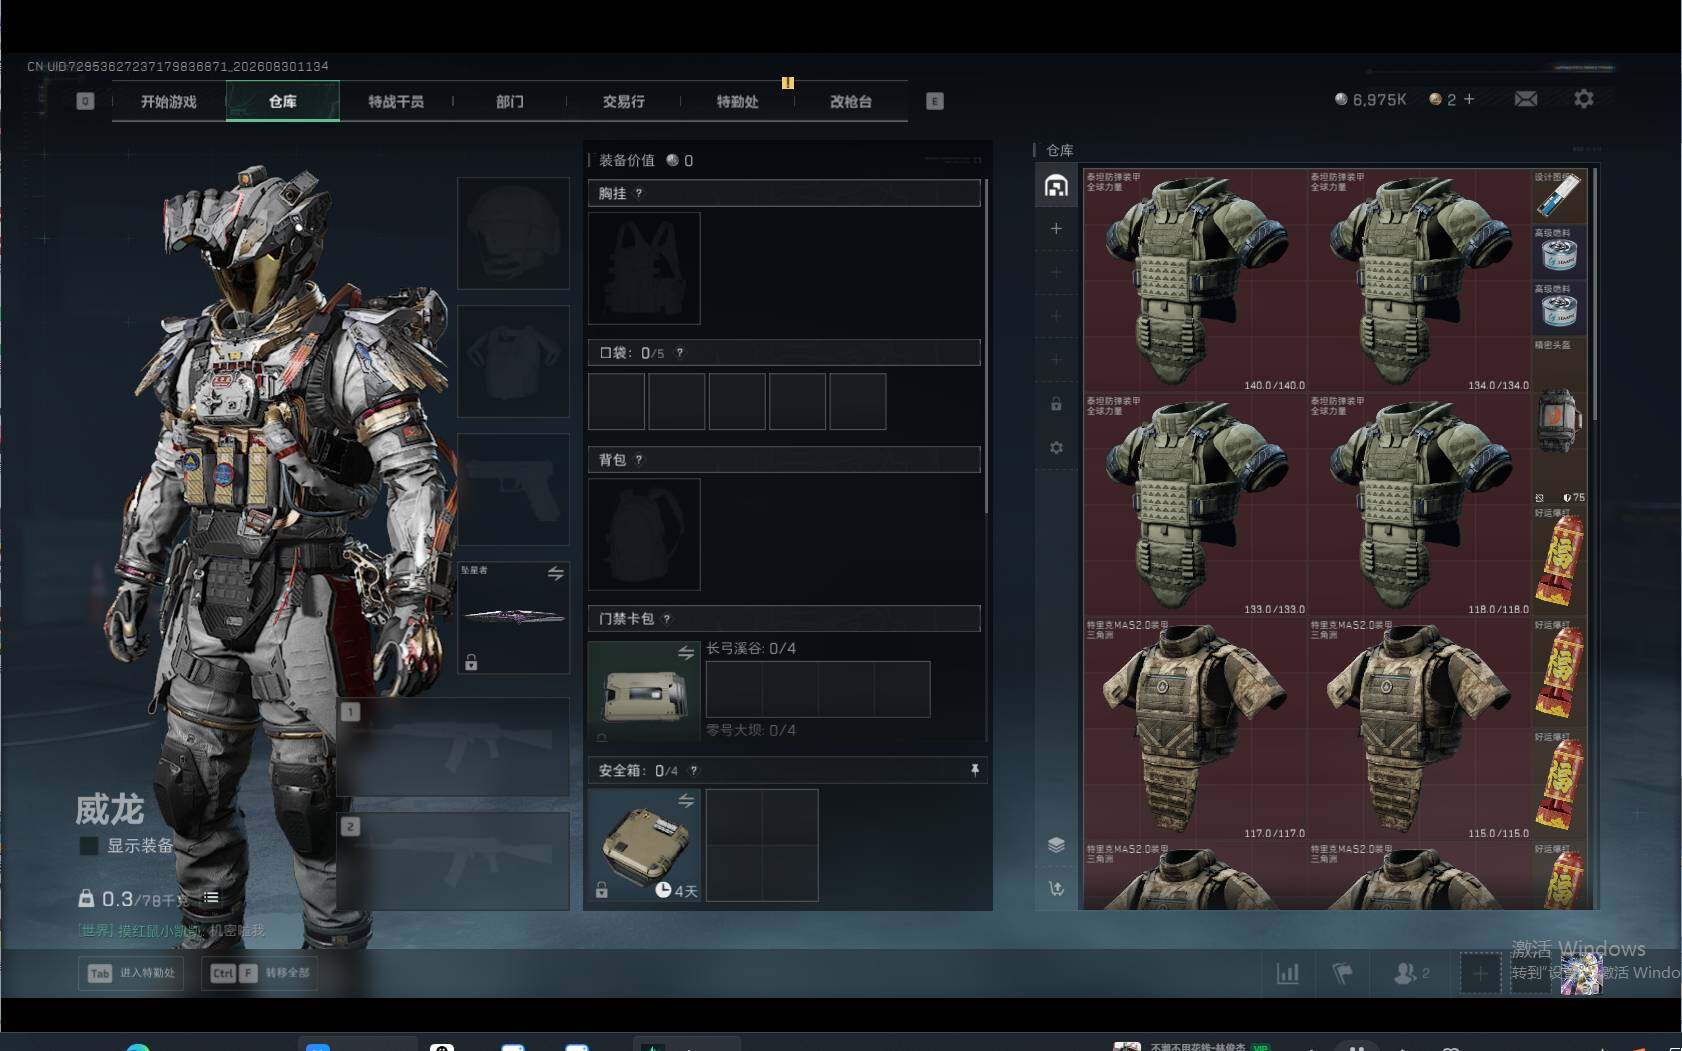Screen dimensions: 1682x1051
Task: Click the swap icon on the keycard pack
Action: 686,653
